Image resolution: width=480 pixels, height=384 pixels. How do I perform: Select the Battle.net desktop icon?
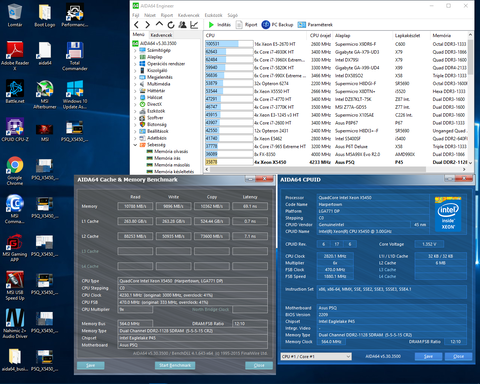pos(15,91)
